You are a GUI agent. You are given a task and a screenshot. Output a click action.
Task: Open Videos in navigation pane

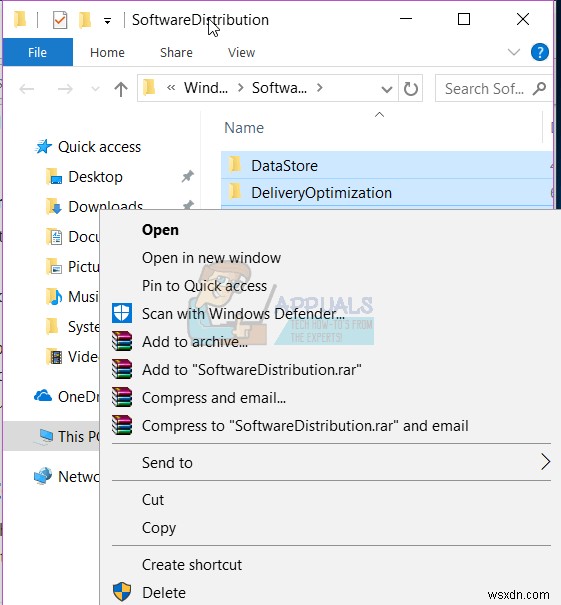pyautogui.click(x=73, y=357)
